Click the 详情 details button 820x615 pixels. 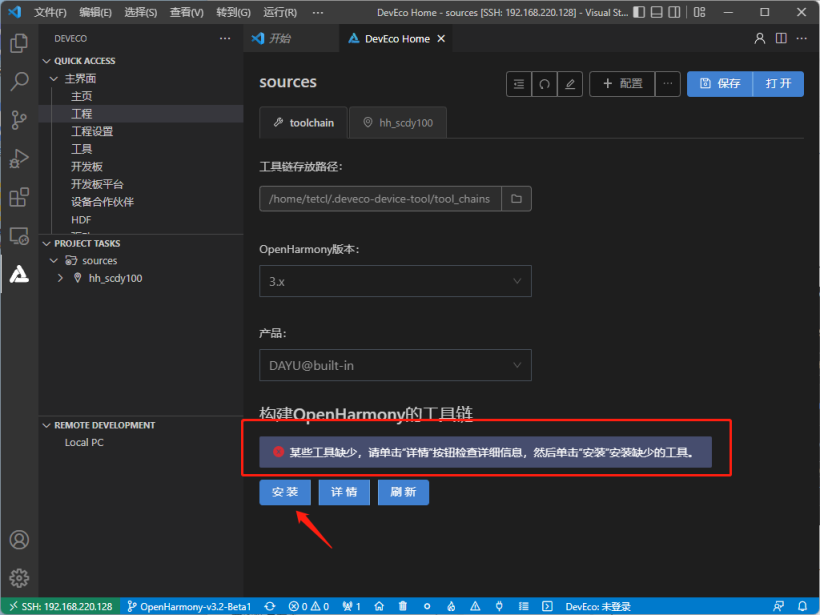[344, 492]
